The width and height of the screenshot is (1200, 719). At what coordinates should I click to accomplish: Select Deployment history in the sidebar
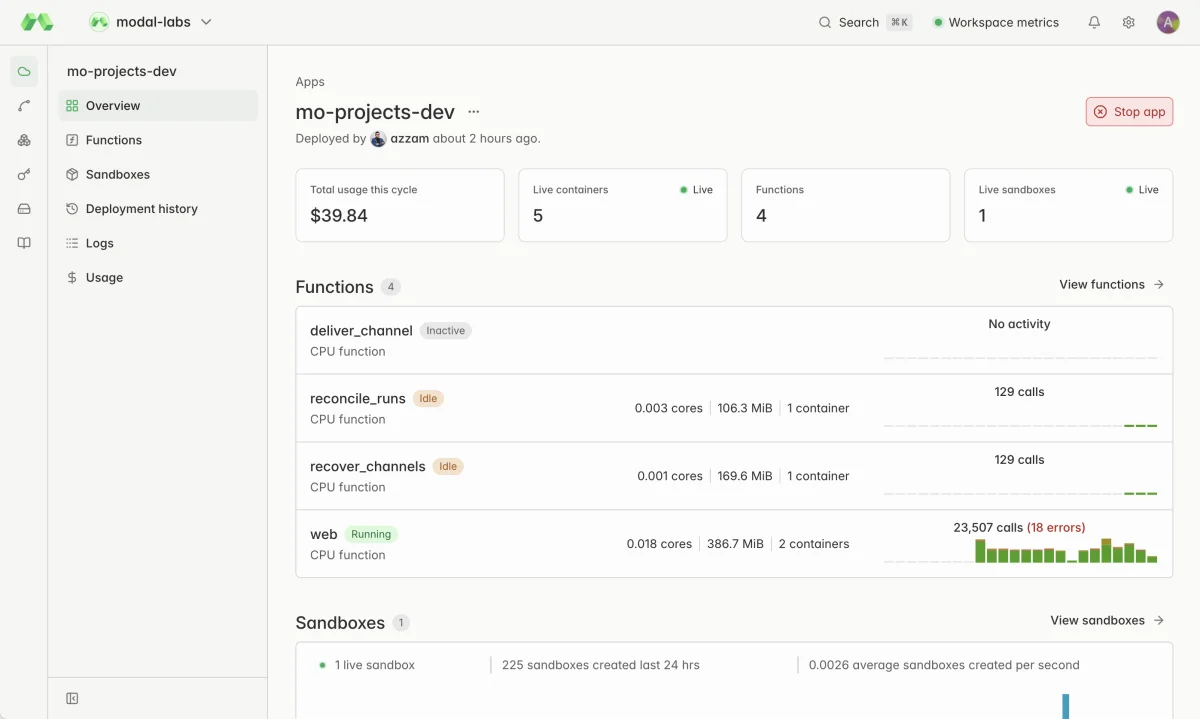tap(158, 209)
